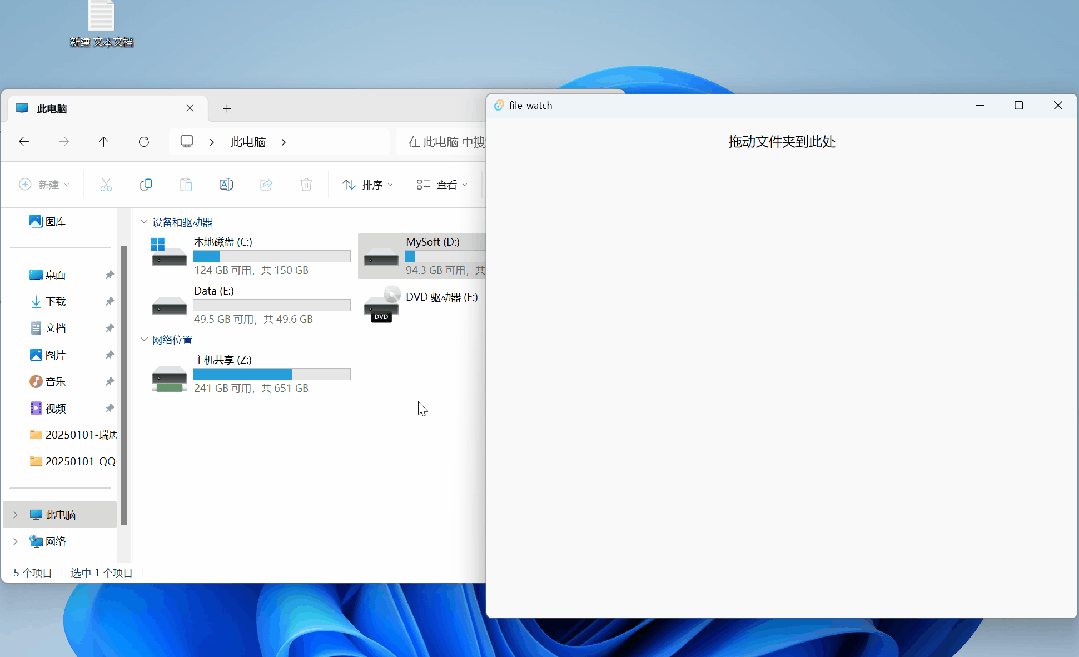Select the 本地磁盘 (C:) capacity bar

(x=271, y=256)
